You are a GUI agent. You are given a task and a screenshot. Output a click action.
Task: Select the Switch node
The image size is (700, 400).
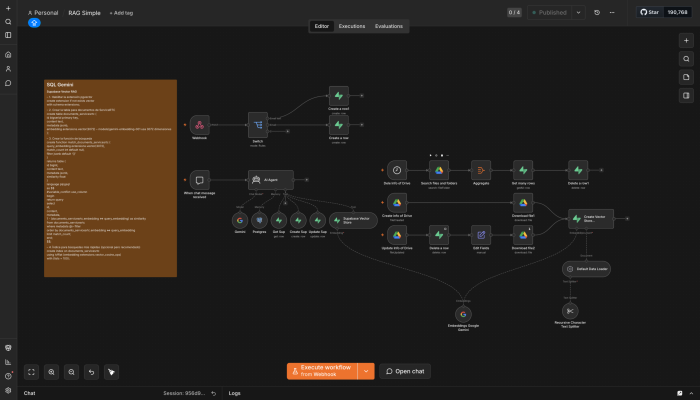point(258,125)
